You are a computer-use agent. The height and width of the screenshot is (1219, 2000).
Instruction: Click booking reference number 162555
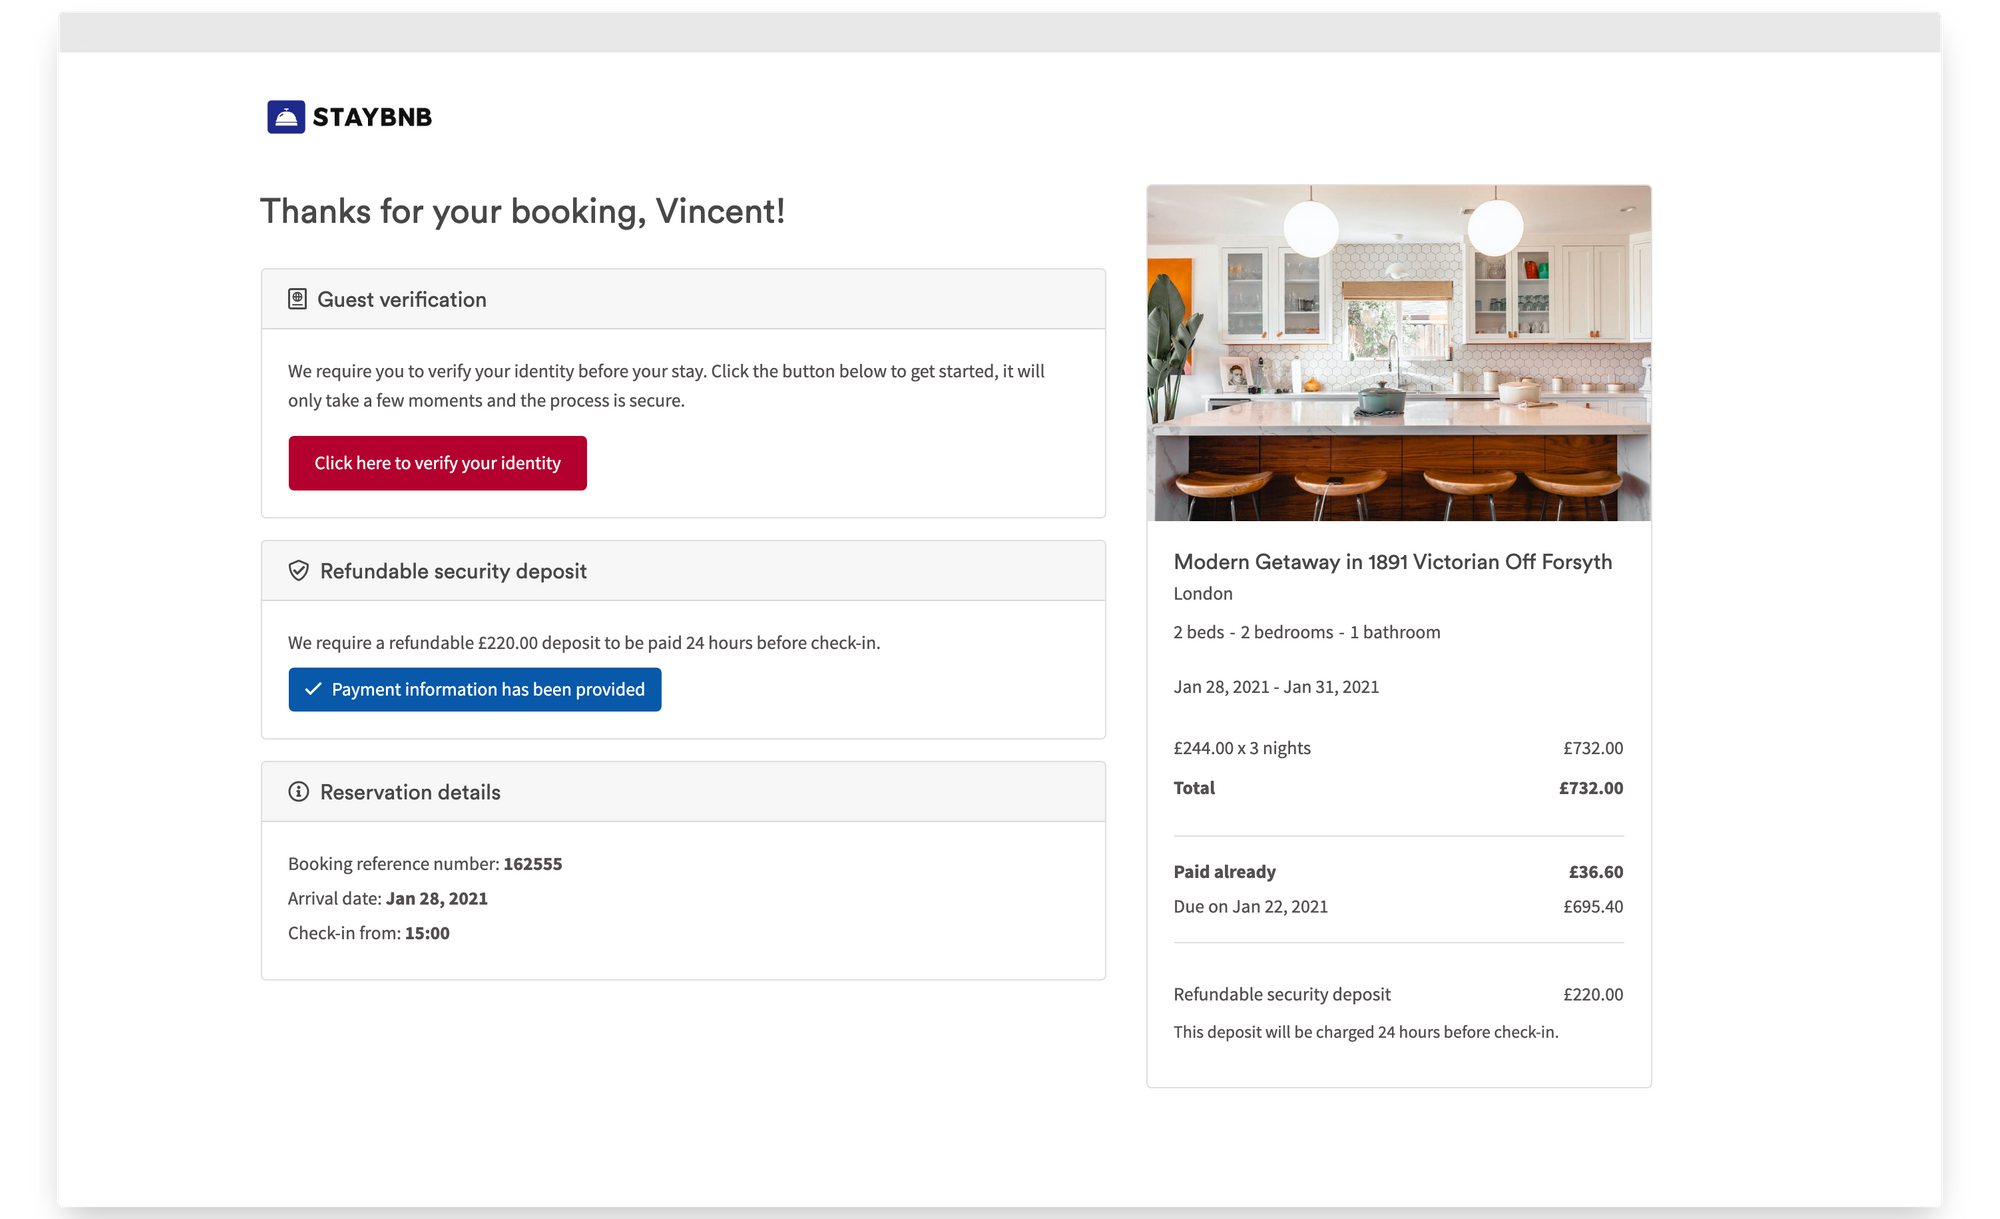[x=532, y=864]
